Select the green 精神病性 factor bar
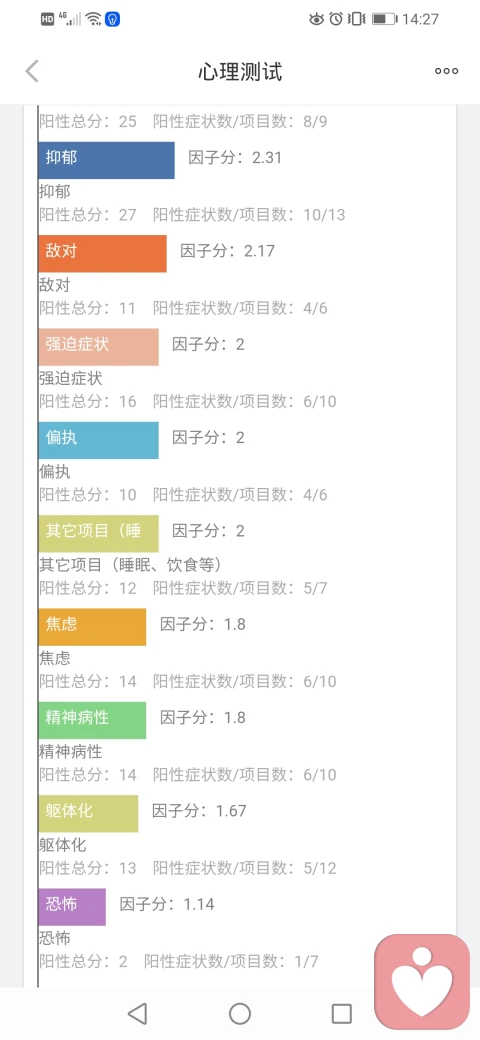This screenshot has height=1040, width=480. point(92,720)
